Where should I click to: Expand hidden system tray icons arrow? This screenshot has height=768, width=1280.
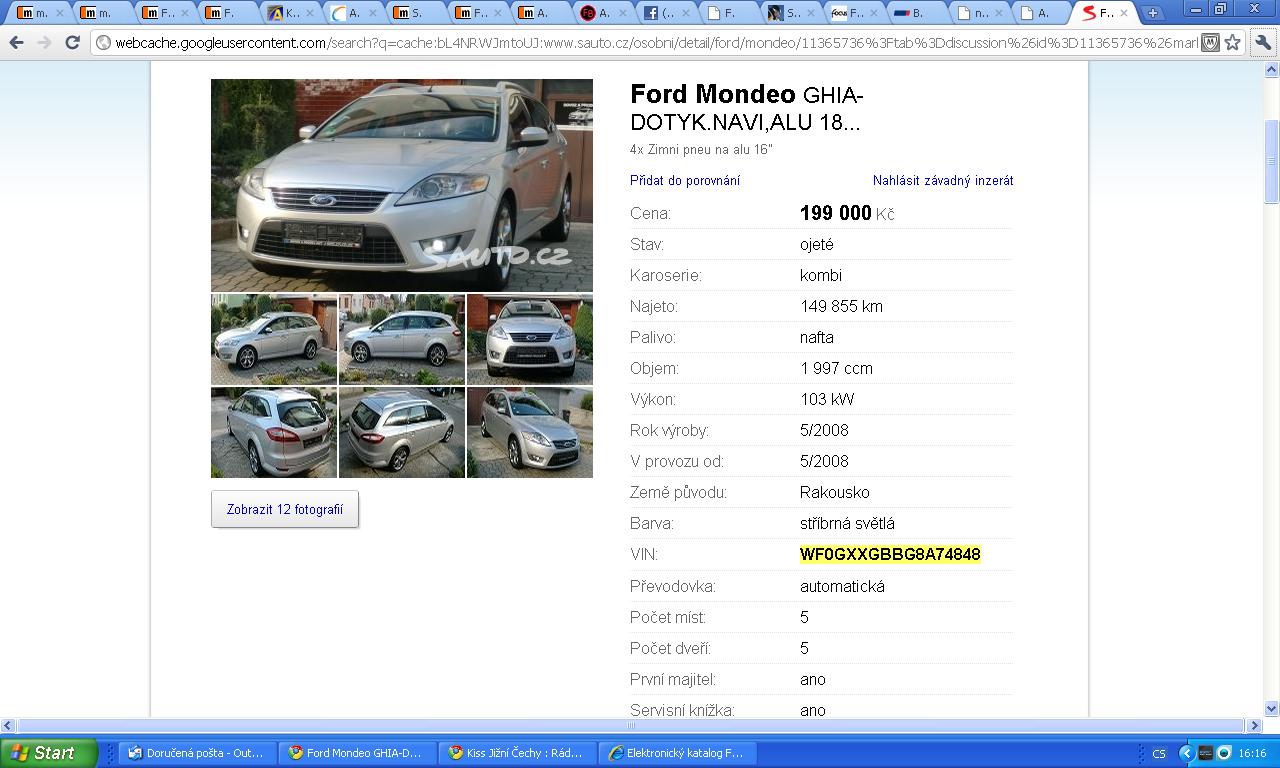pos(1186,753)
